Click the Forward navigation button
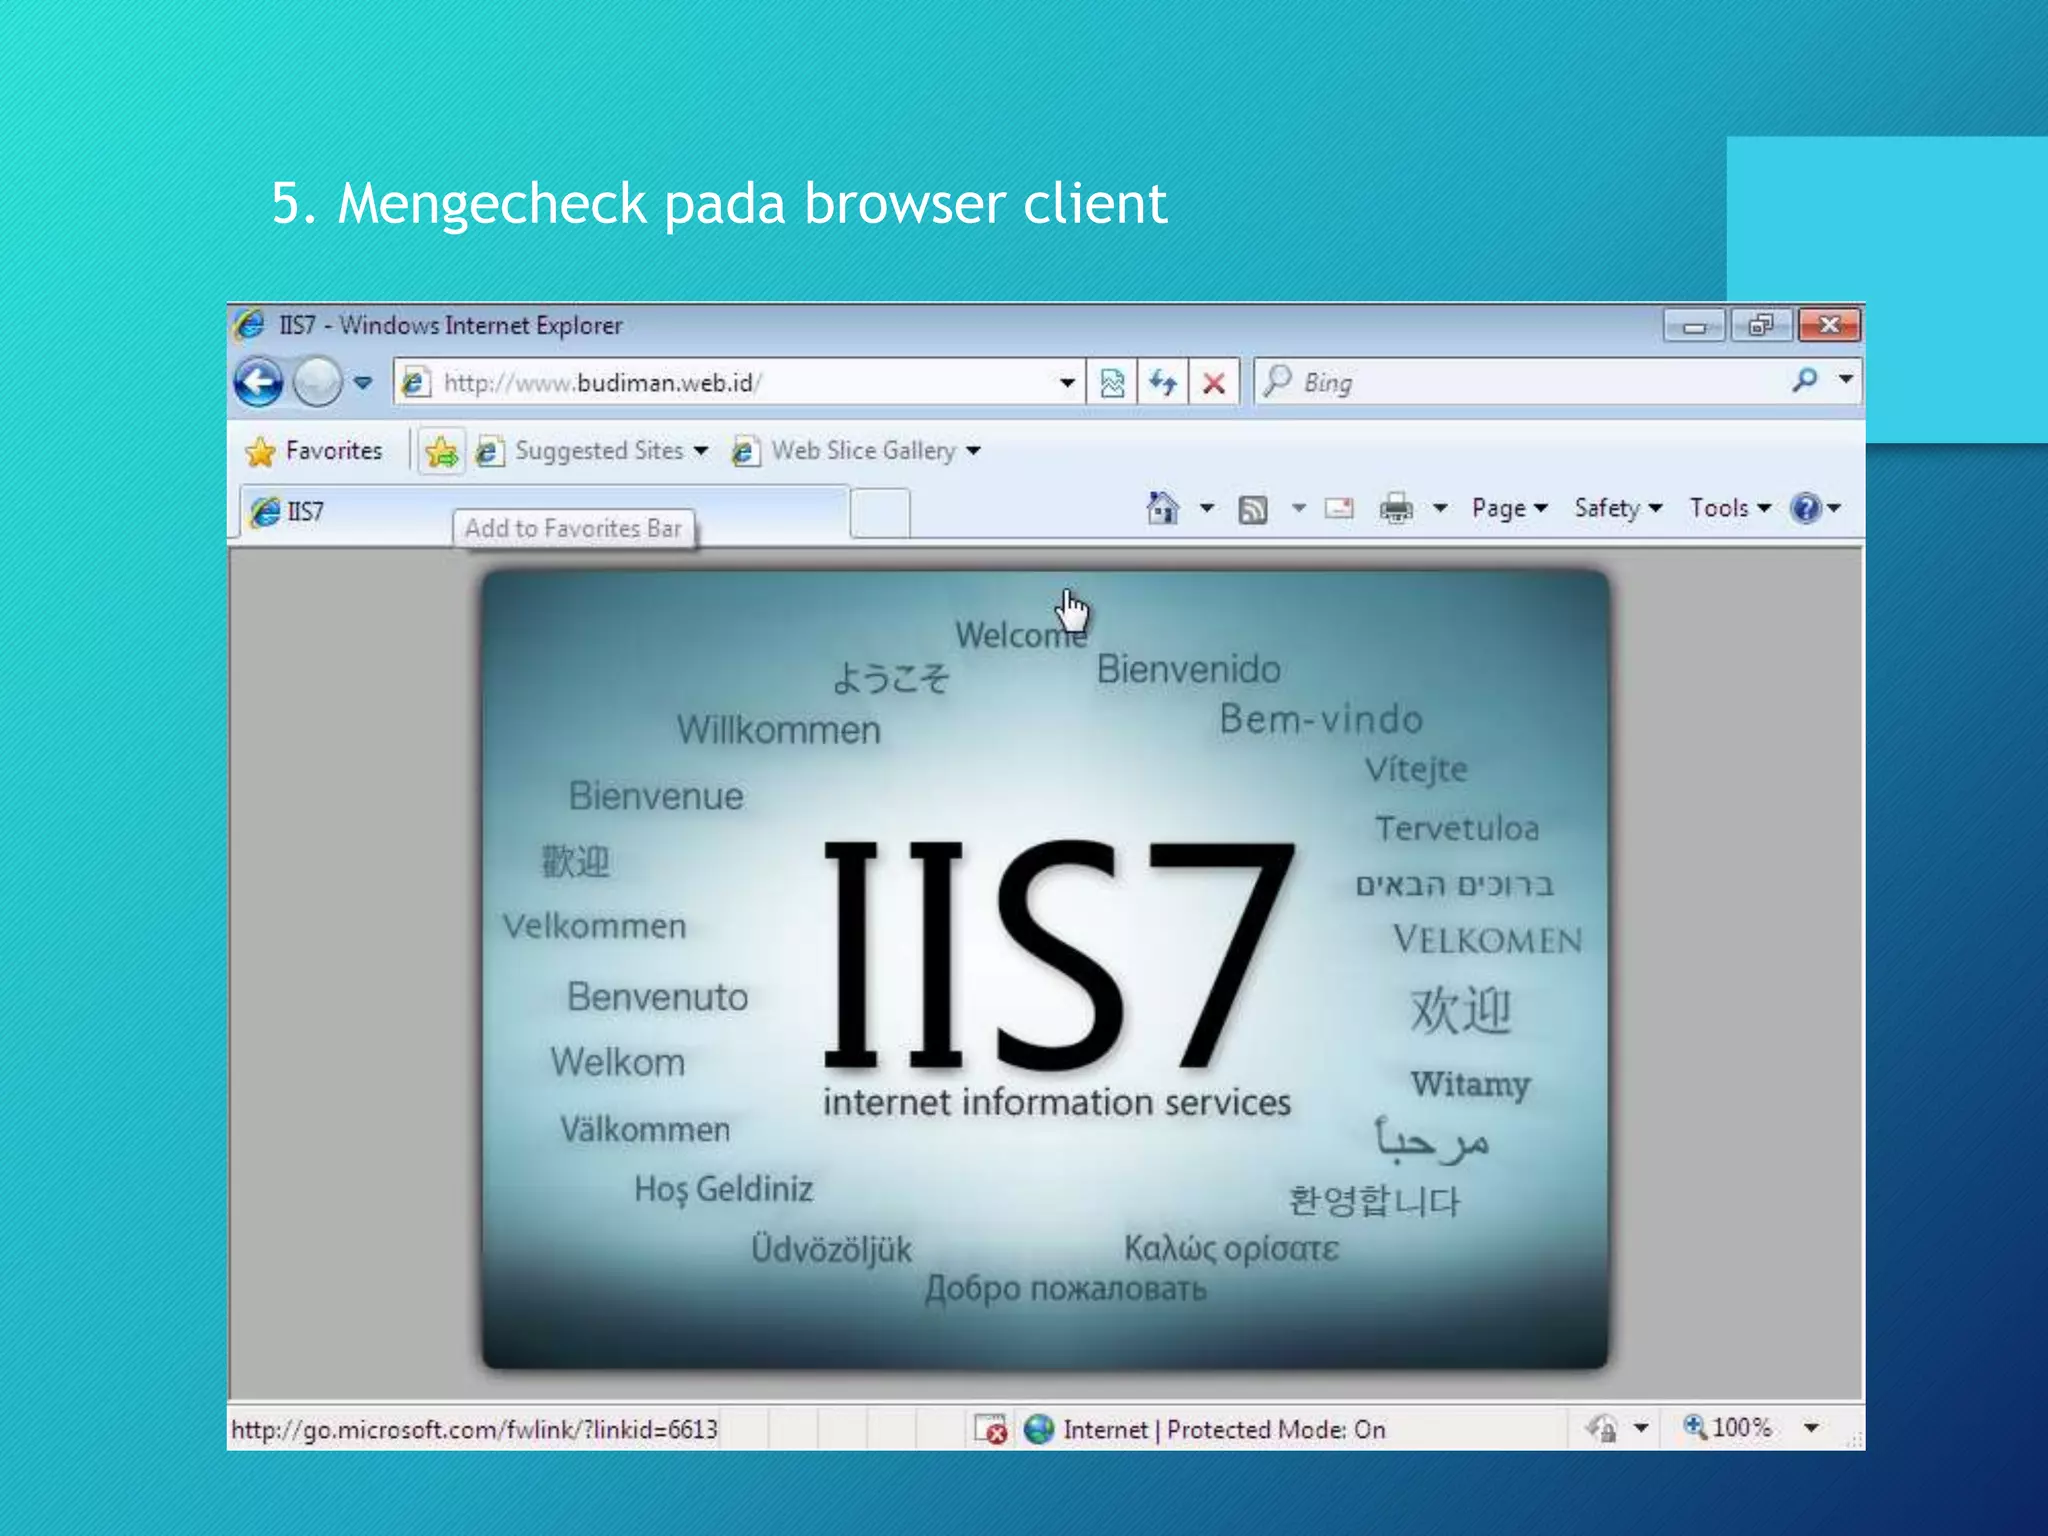The width and height of the screenshot is (2048, 1536). click(318, 382)
